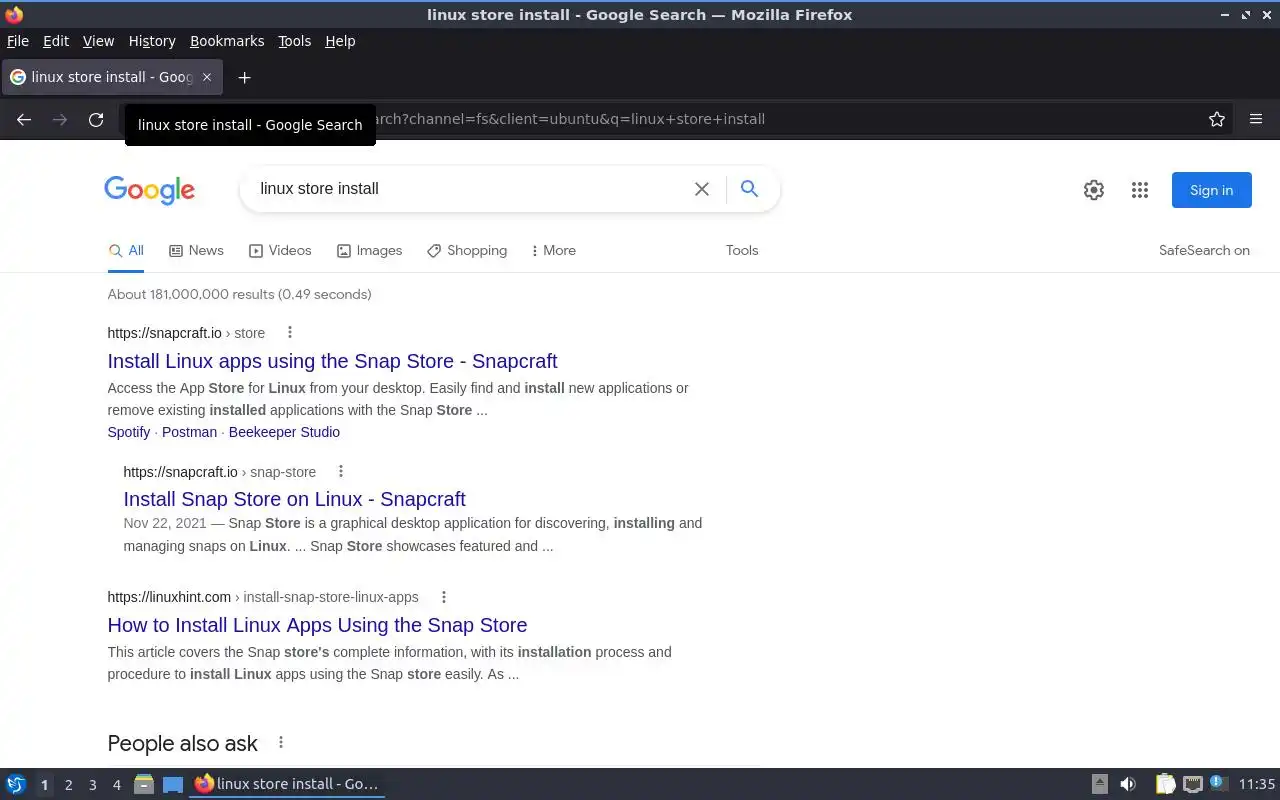Open options dots beside snapcraft.io › snap-store result
The height and width of the screenshot is (800, 1280).
[x=340, y=471]
